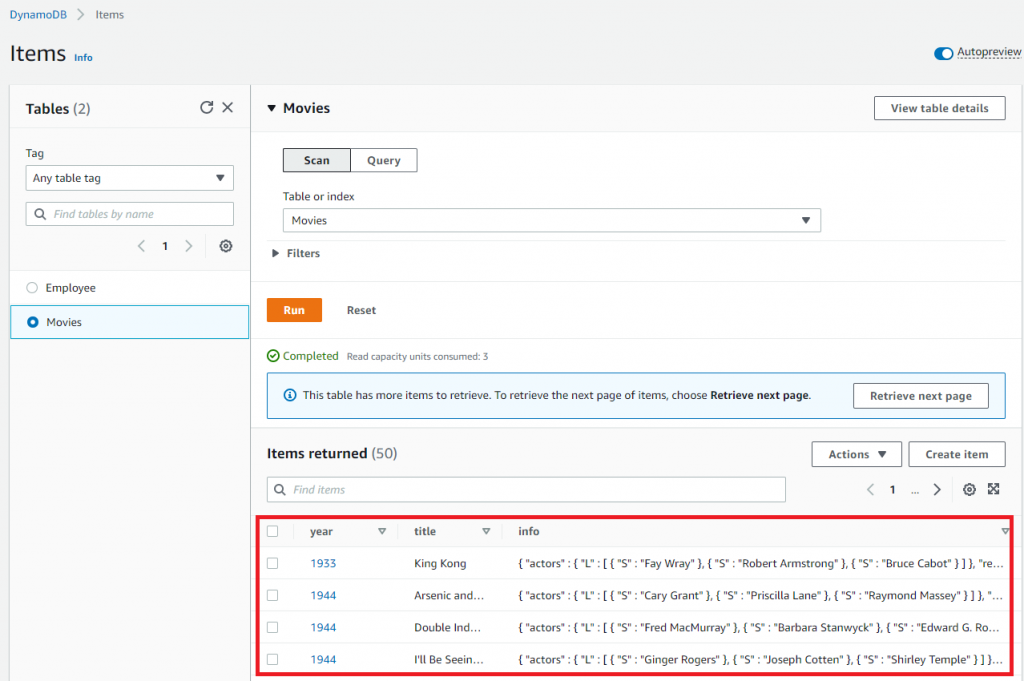The height and width of the screenshot is (681, 1024).
Task: Click the Create item button
Action: pyautogui.click(x=957, y=454)
